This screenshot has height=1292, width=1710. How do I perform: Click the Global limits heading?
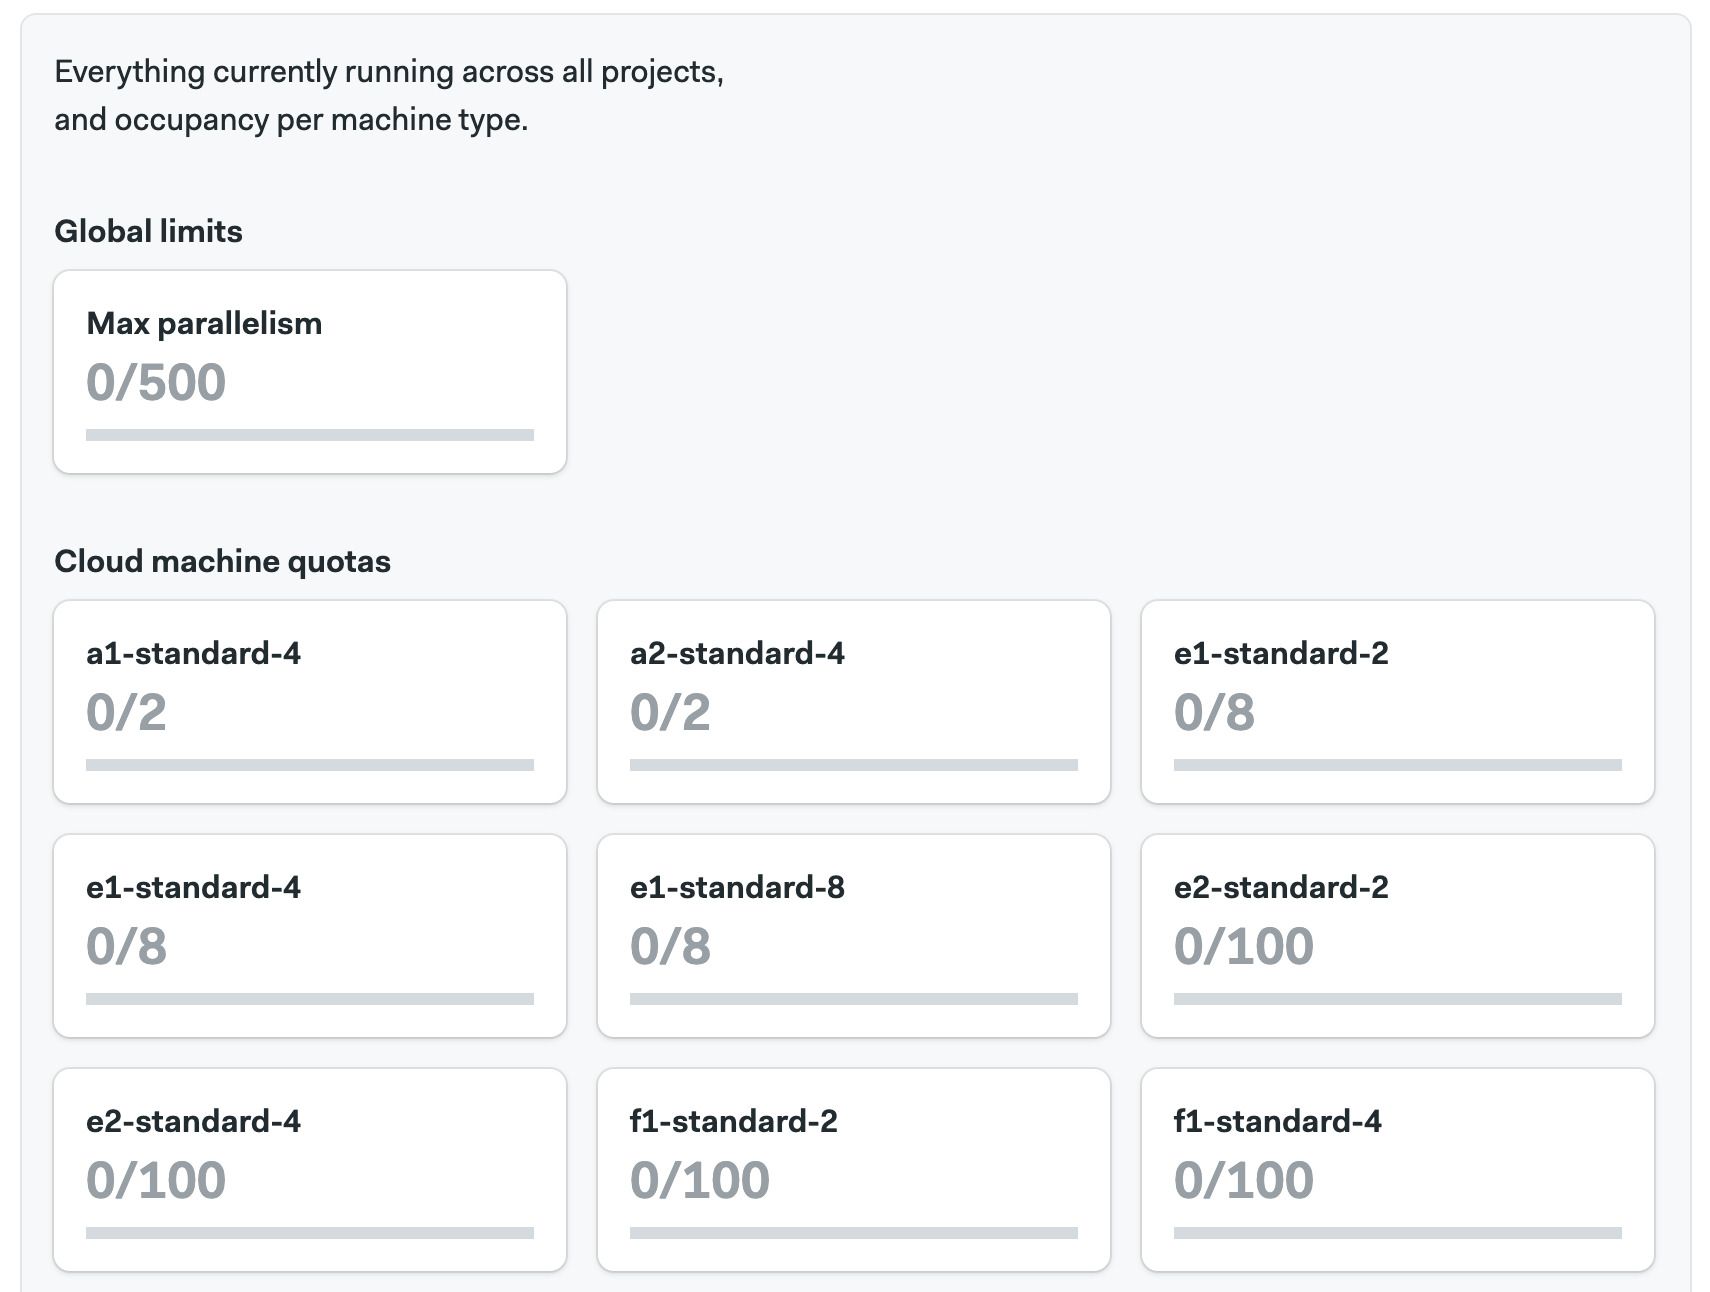[x=148, y=231]
